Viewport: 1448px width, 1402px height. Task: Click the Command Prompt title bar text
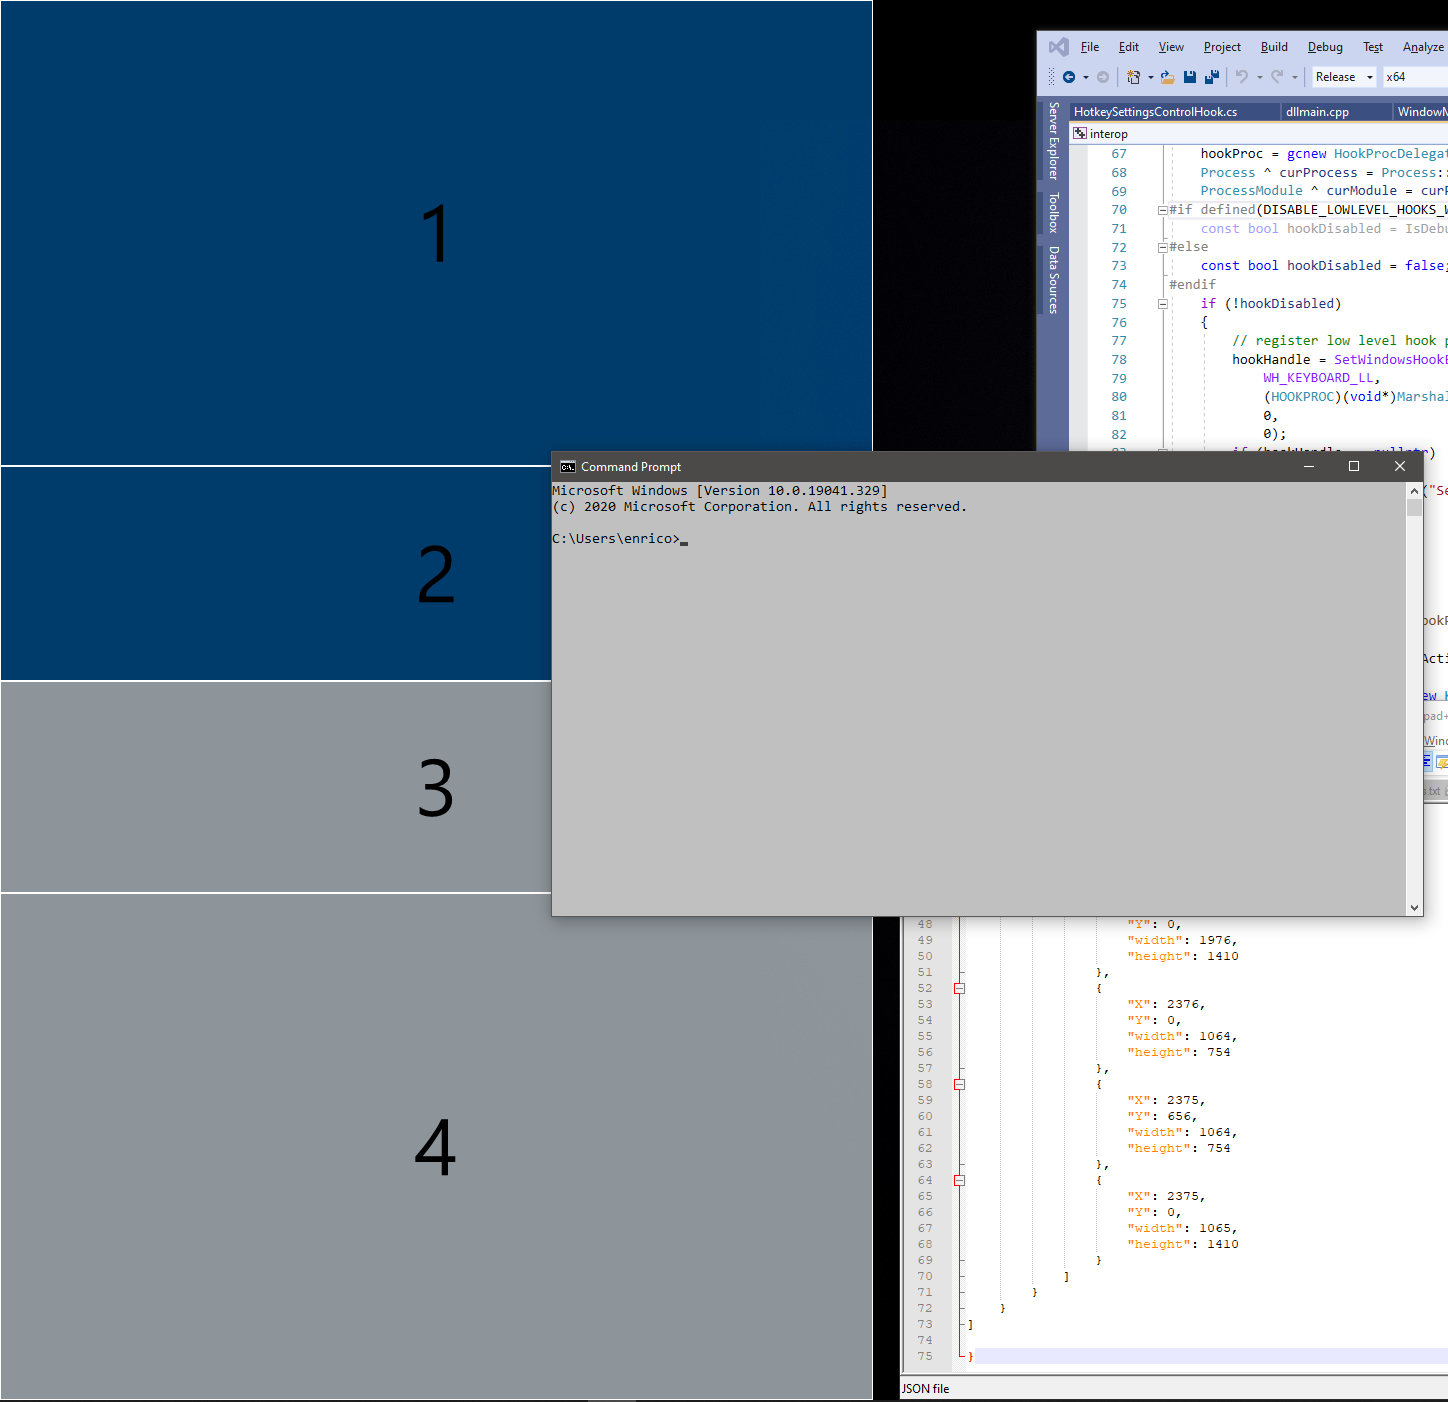631,467
